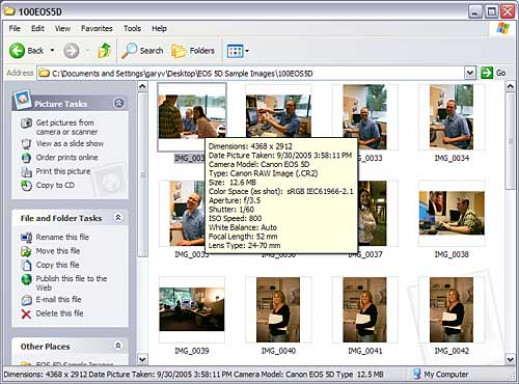Viewport: 519px width, 384px height.
Task: Click the move file icon
Action: pos(26,251)
